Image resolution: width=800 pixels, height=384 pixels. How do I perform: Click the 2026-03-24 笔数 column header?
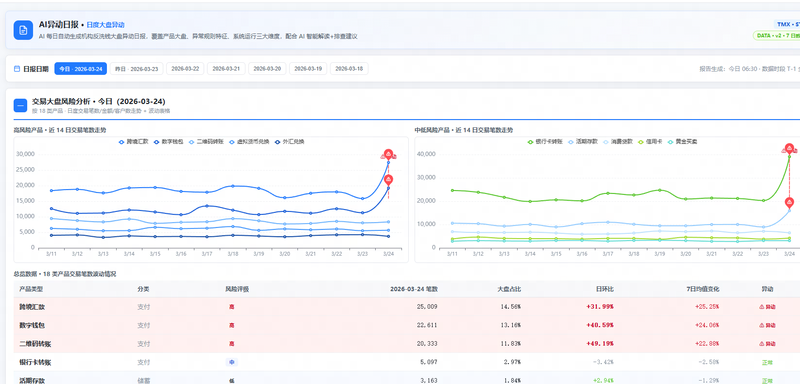point(414,289)
